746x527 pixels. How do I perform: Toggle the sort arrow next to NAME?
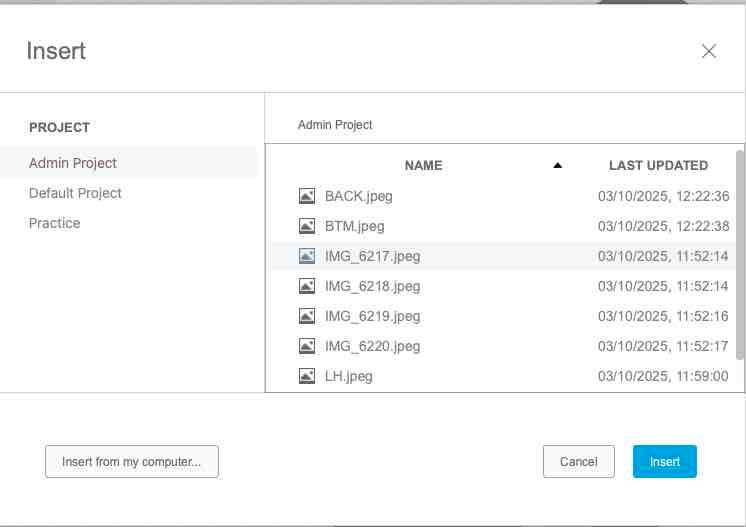click(x=558, y=166)
